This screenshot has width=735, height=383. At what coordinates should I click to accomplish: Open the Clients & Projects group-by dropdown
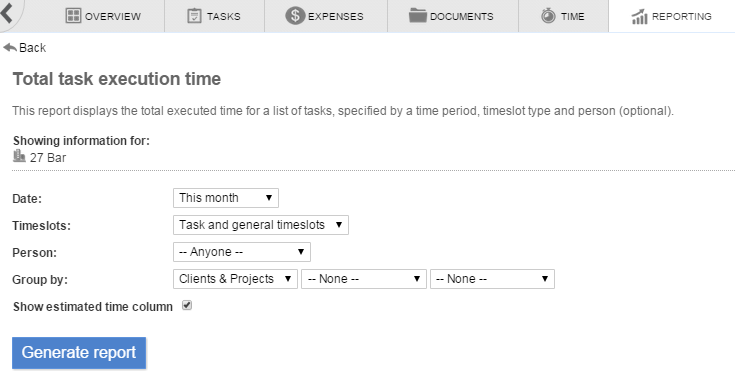(235, 279)
